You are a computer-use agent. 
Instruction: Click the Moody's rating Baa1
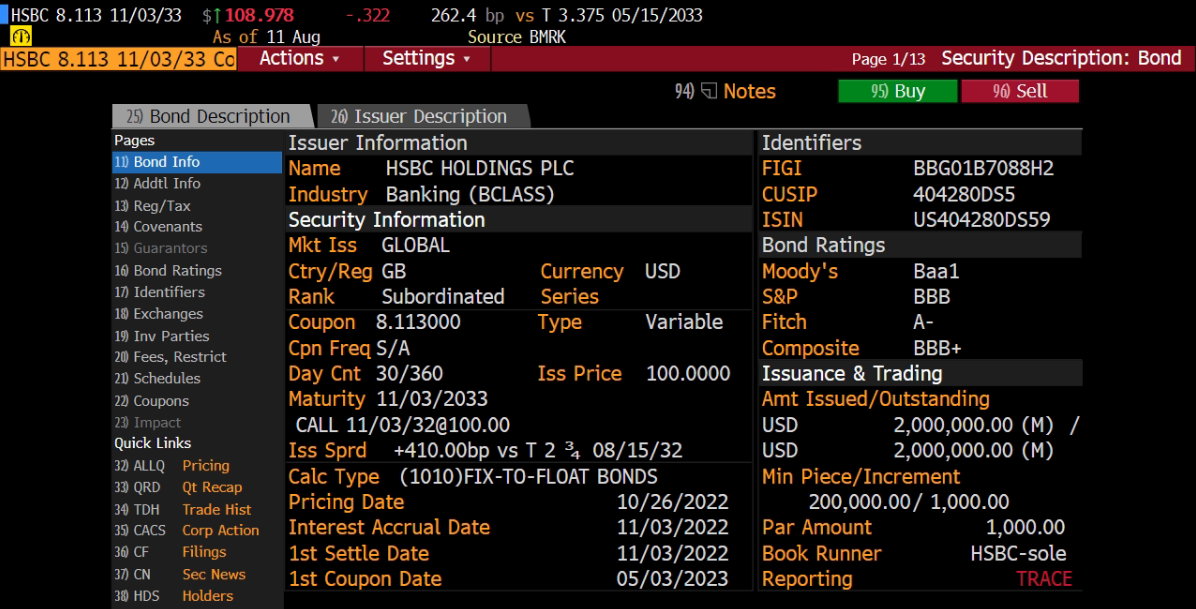point(937,272)
